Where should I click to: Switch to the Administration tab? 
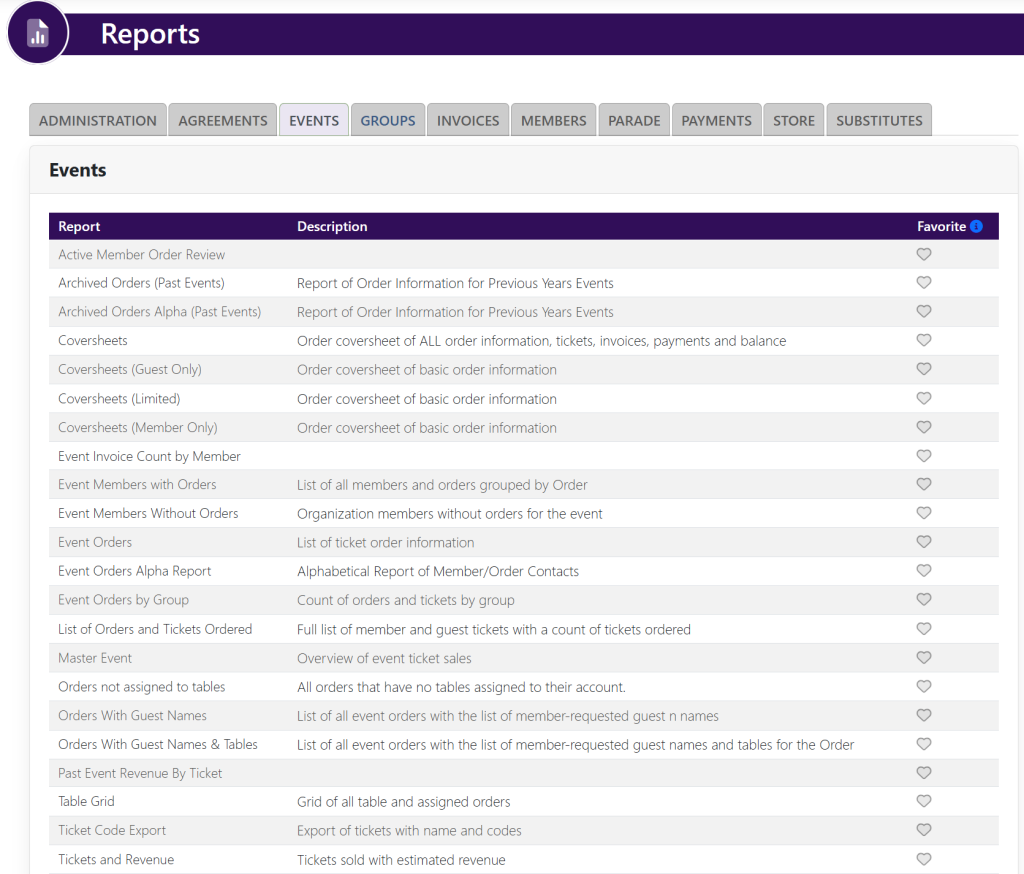coord(98,120)
